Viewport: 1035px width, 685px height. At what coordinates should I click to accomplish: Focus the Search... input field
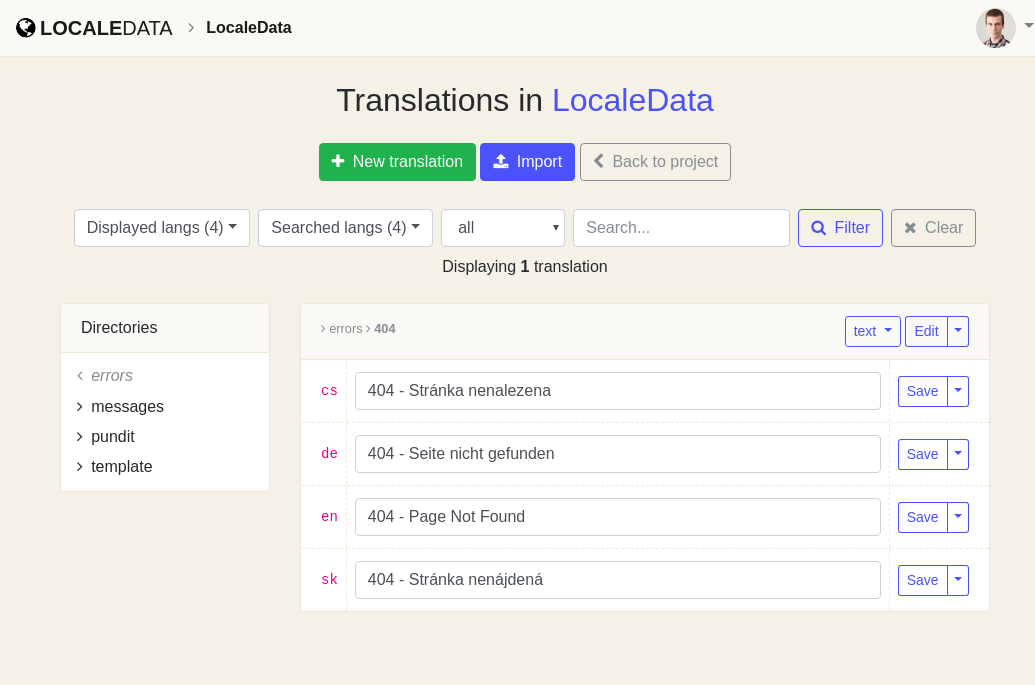[681, 228]
